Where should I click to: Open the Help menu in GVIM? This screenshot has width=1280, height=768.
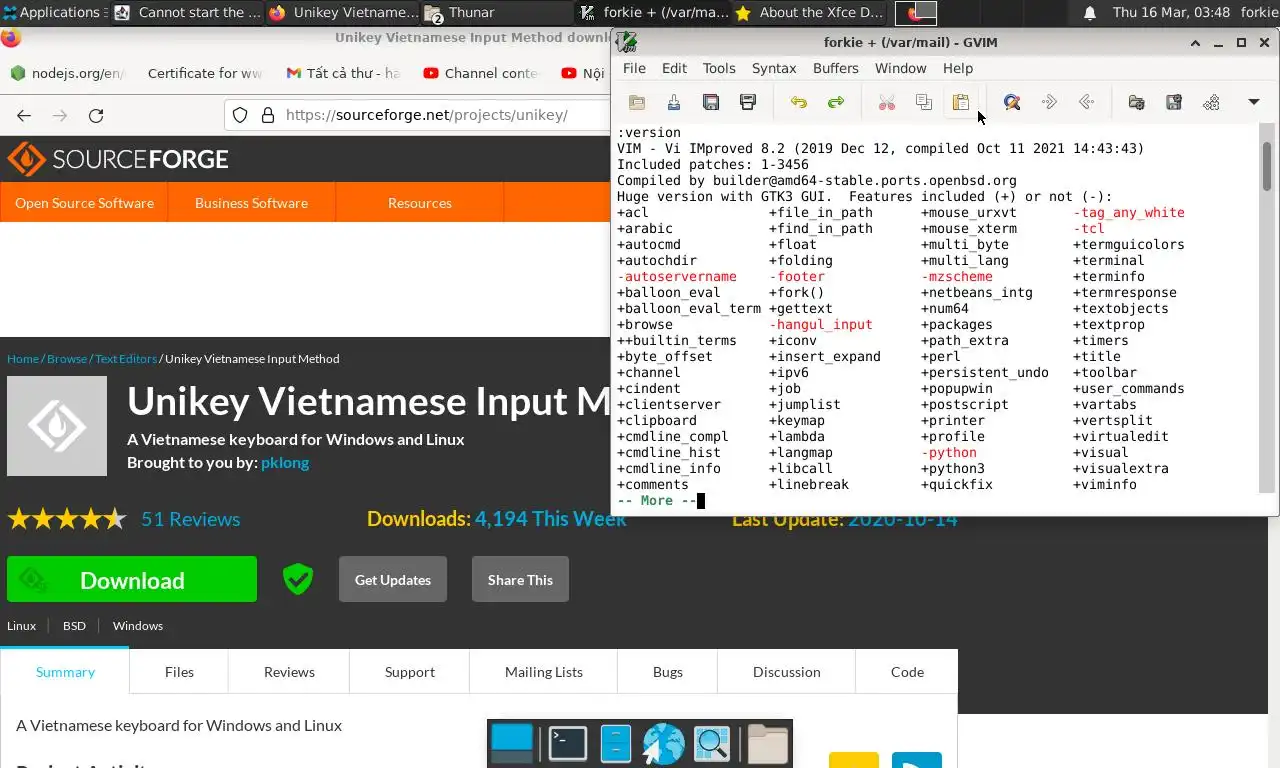[x=957, y=68]
